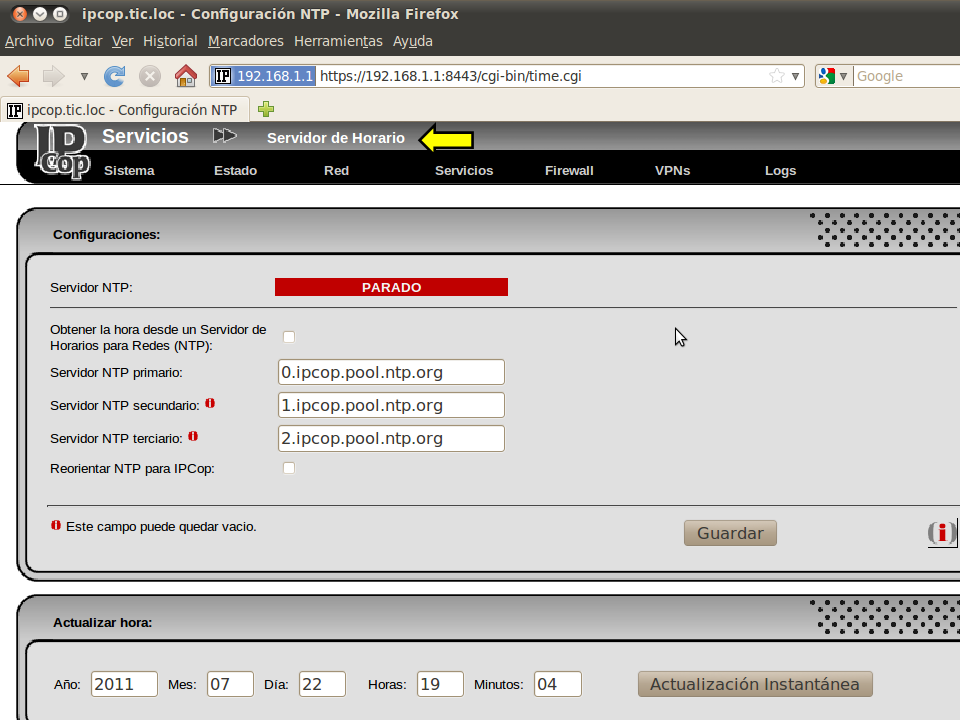
Task: Click the primary NTP server field
Action: click(391, 372)
